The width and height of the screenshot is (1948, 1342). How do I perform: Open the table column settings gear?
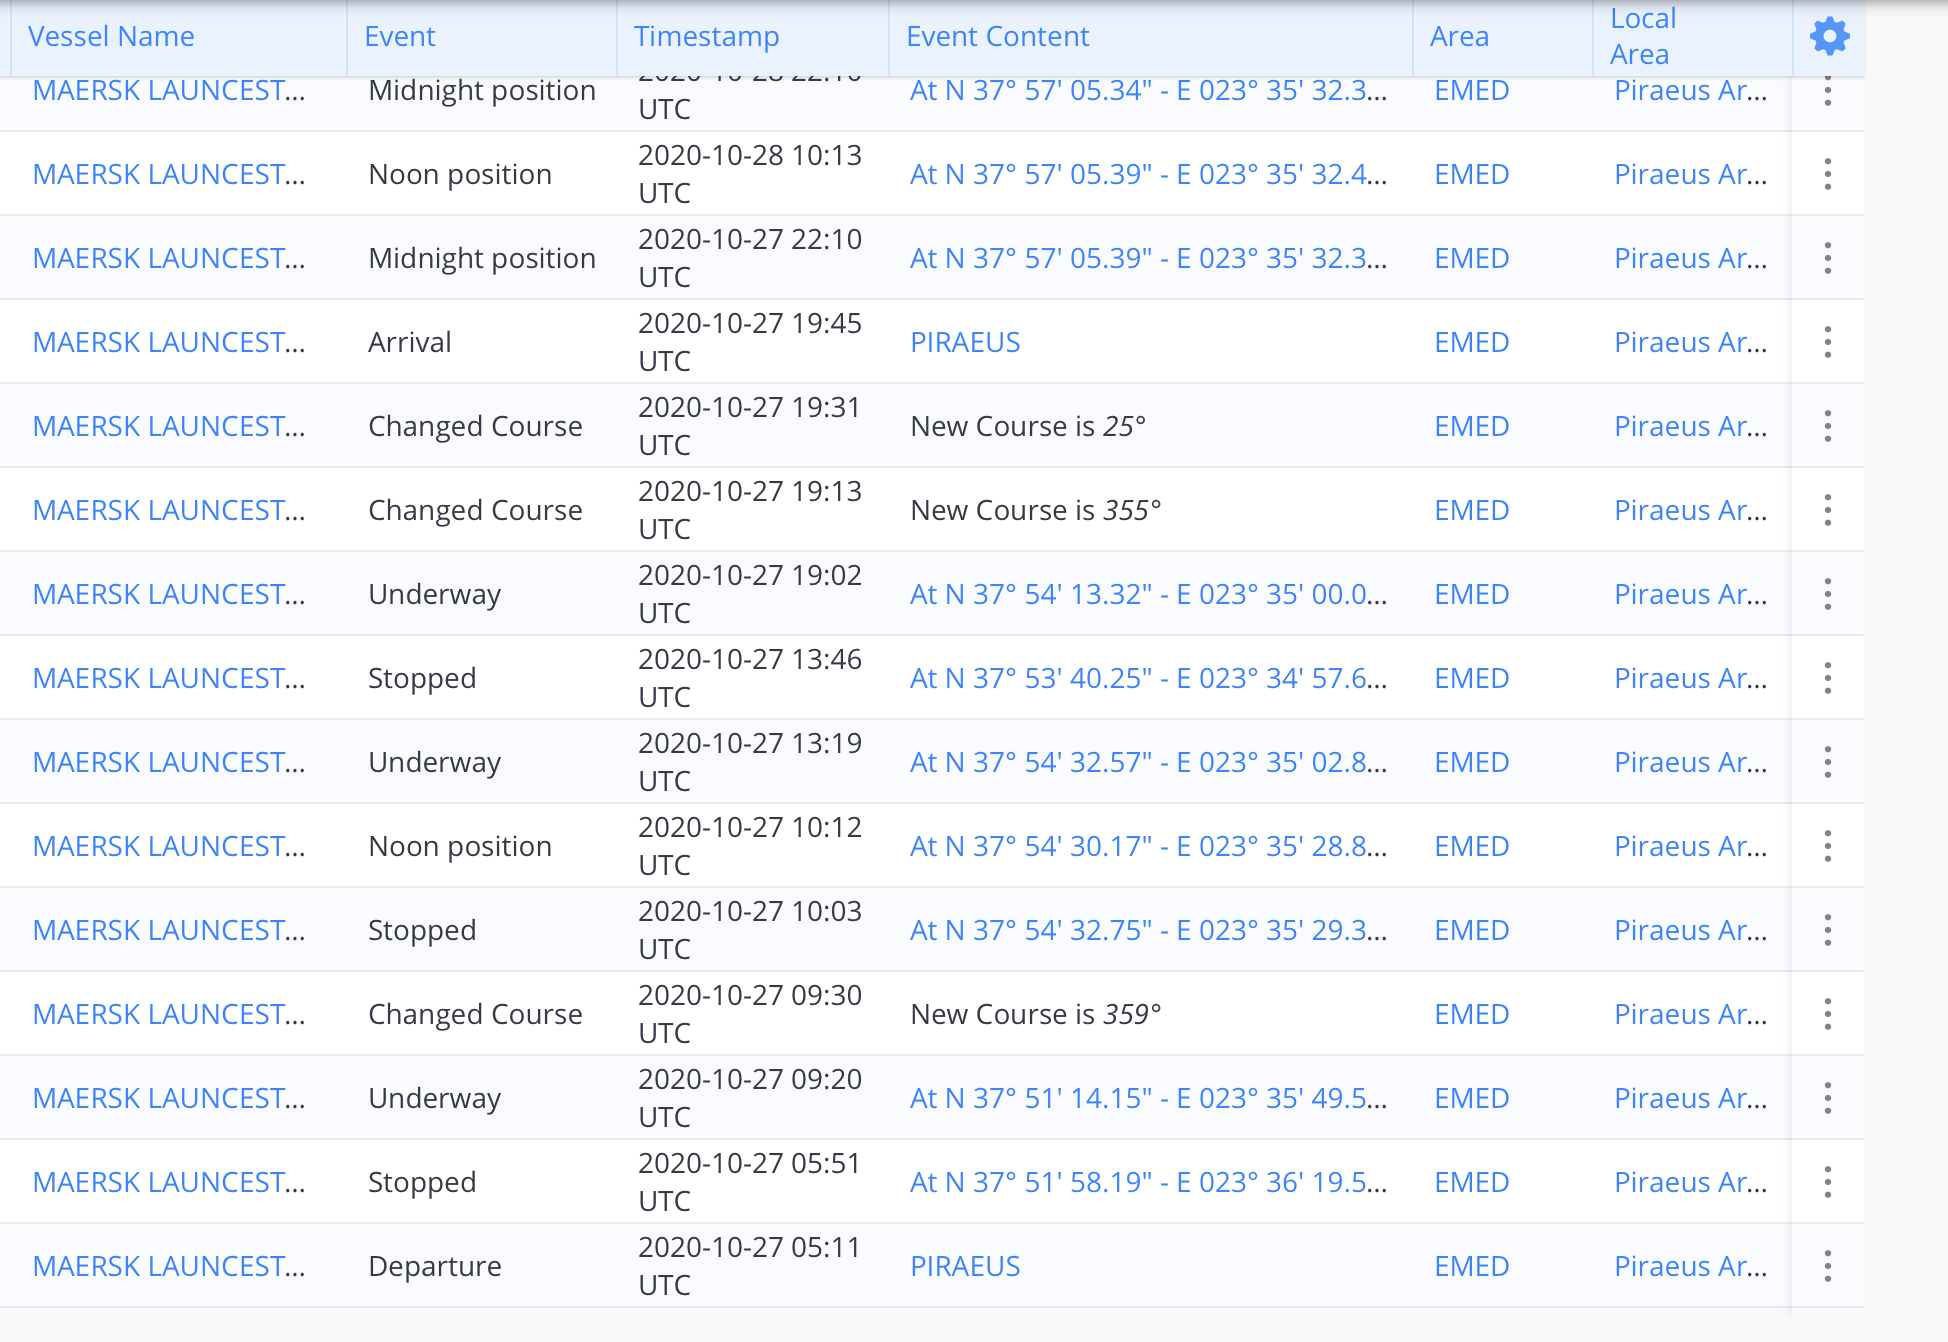click(1829, 37)
